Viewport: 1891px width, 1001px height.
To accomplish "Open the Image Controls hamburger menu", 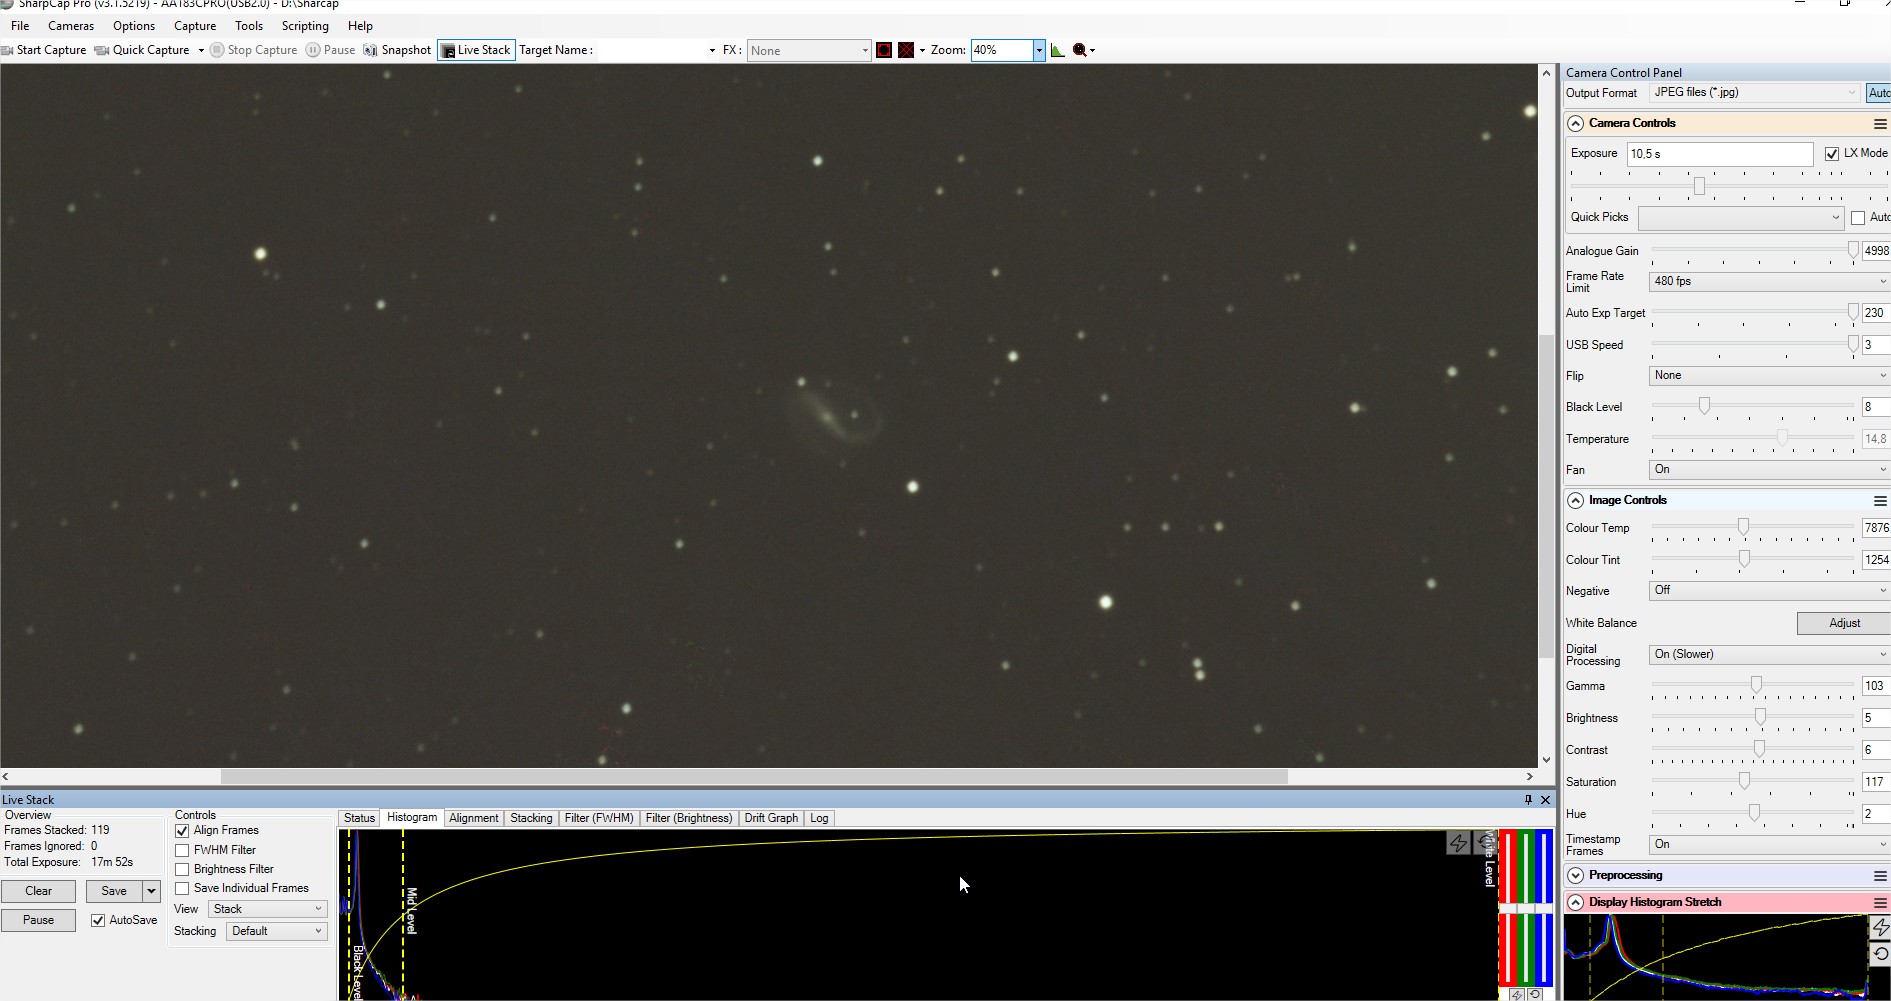I will click(x=1880, y=501).
